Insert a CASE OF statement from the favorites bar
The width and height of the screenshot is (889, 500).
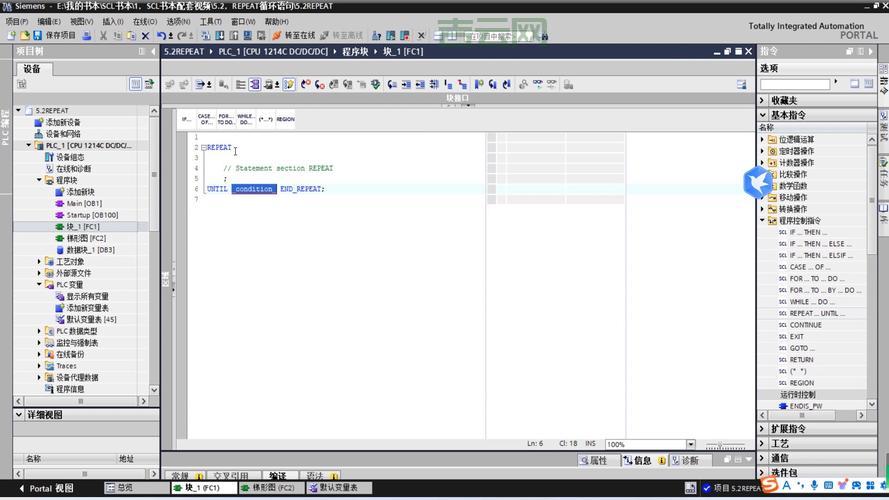206,119
